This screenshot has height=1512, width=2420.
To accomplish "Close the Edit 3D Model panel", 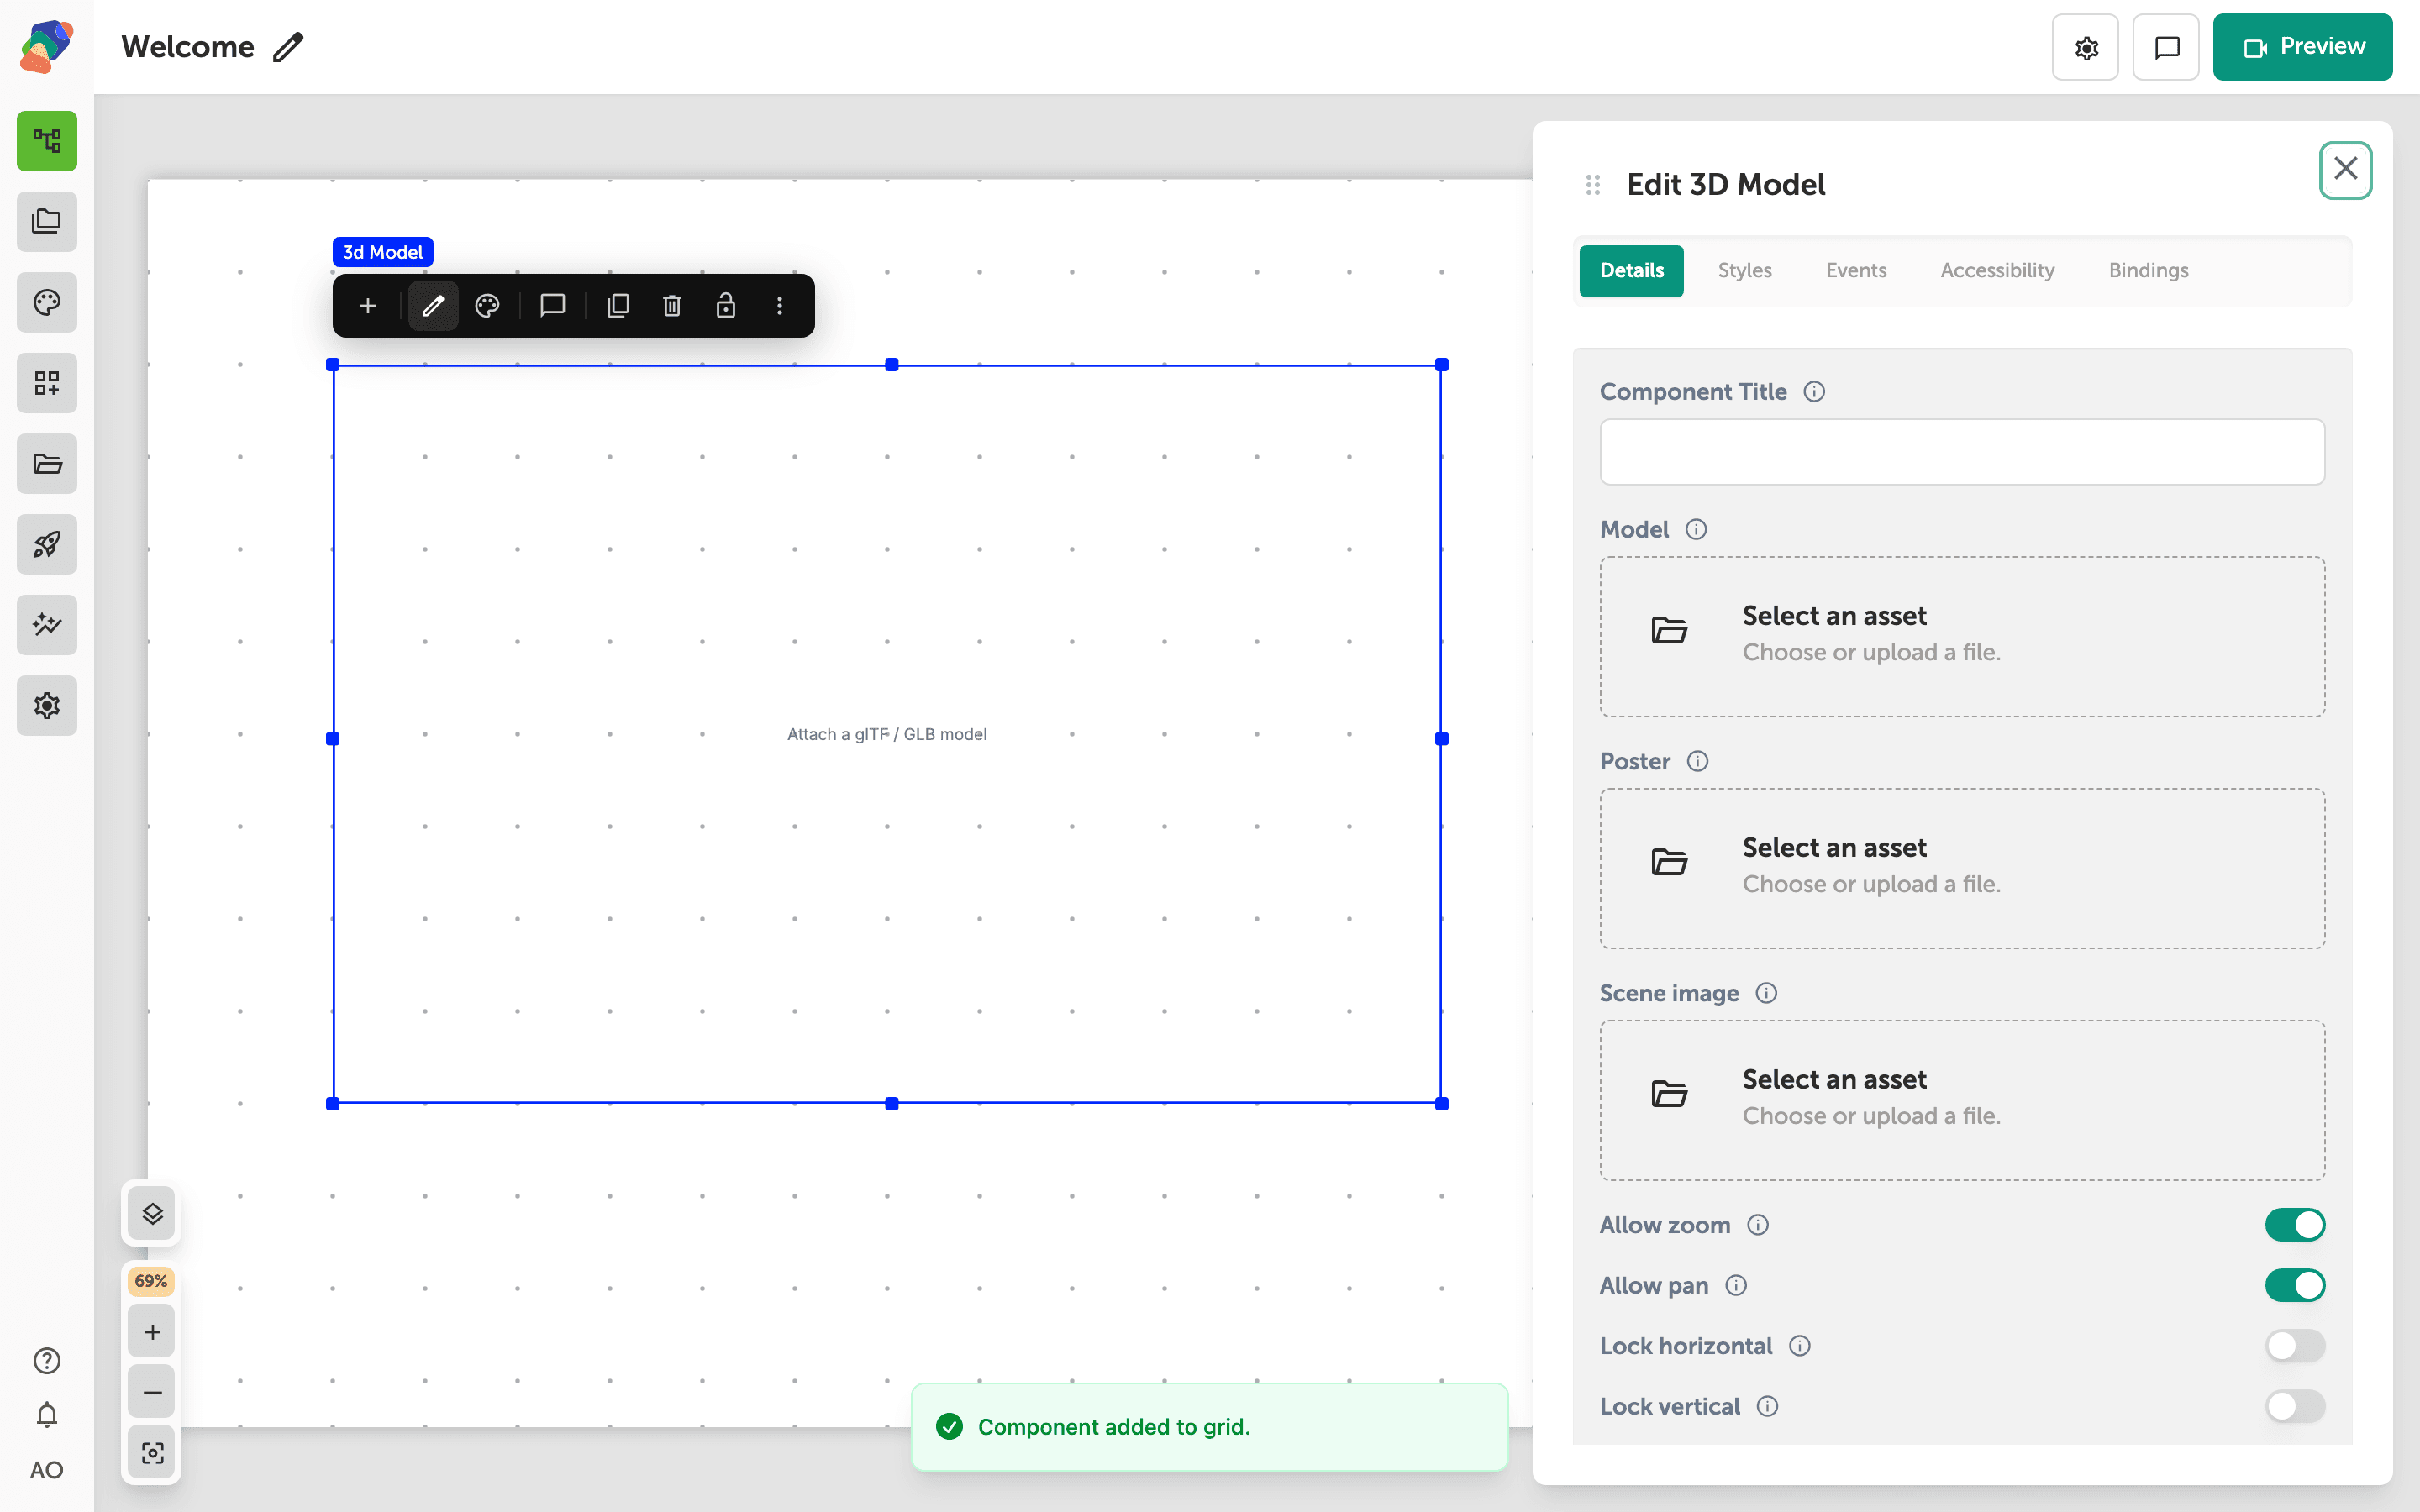I will pos(2345,170).
